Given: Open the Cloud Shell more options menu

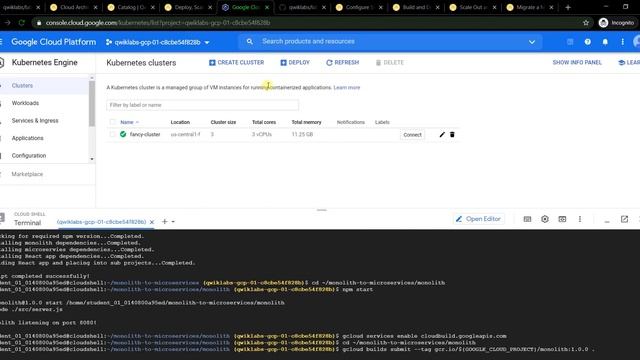Looking at the screenshot, I should pos(580,219).
